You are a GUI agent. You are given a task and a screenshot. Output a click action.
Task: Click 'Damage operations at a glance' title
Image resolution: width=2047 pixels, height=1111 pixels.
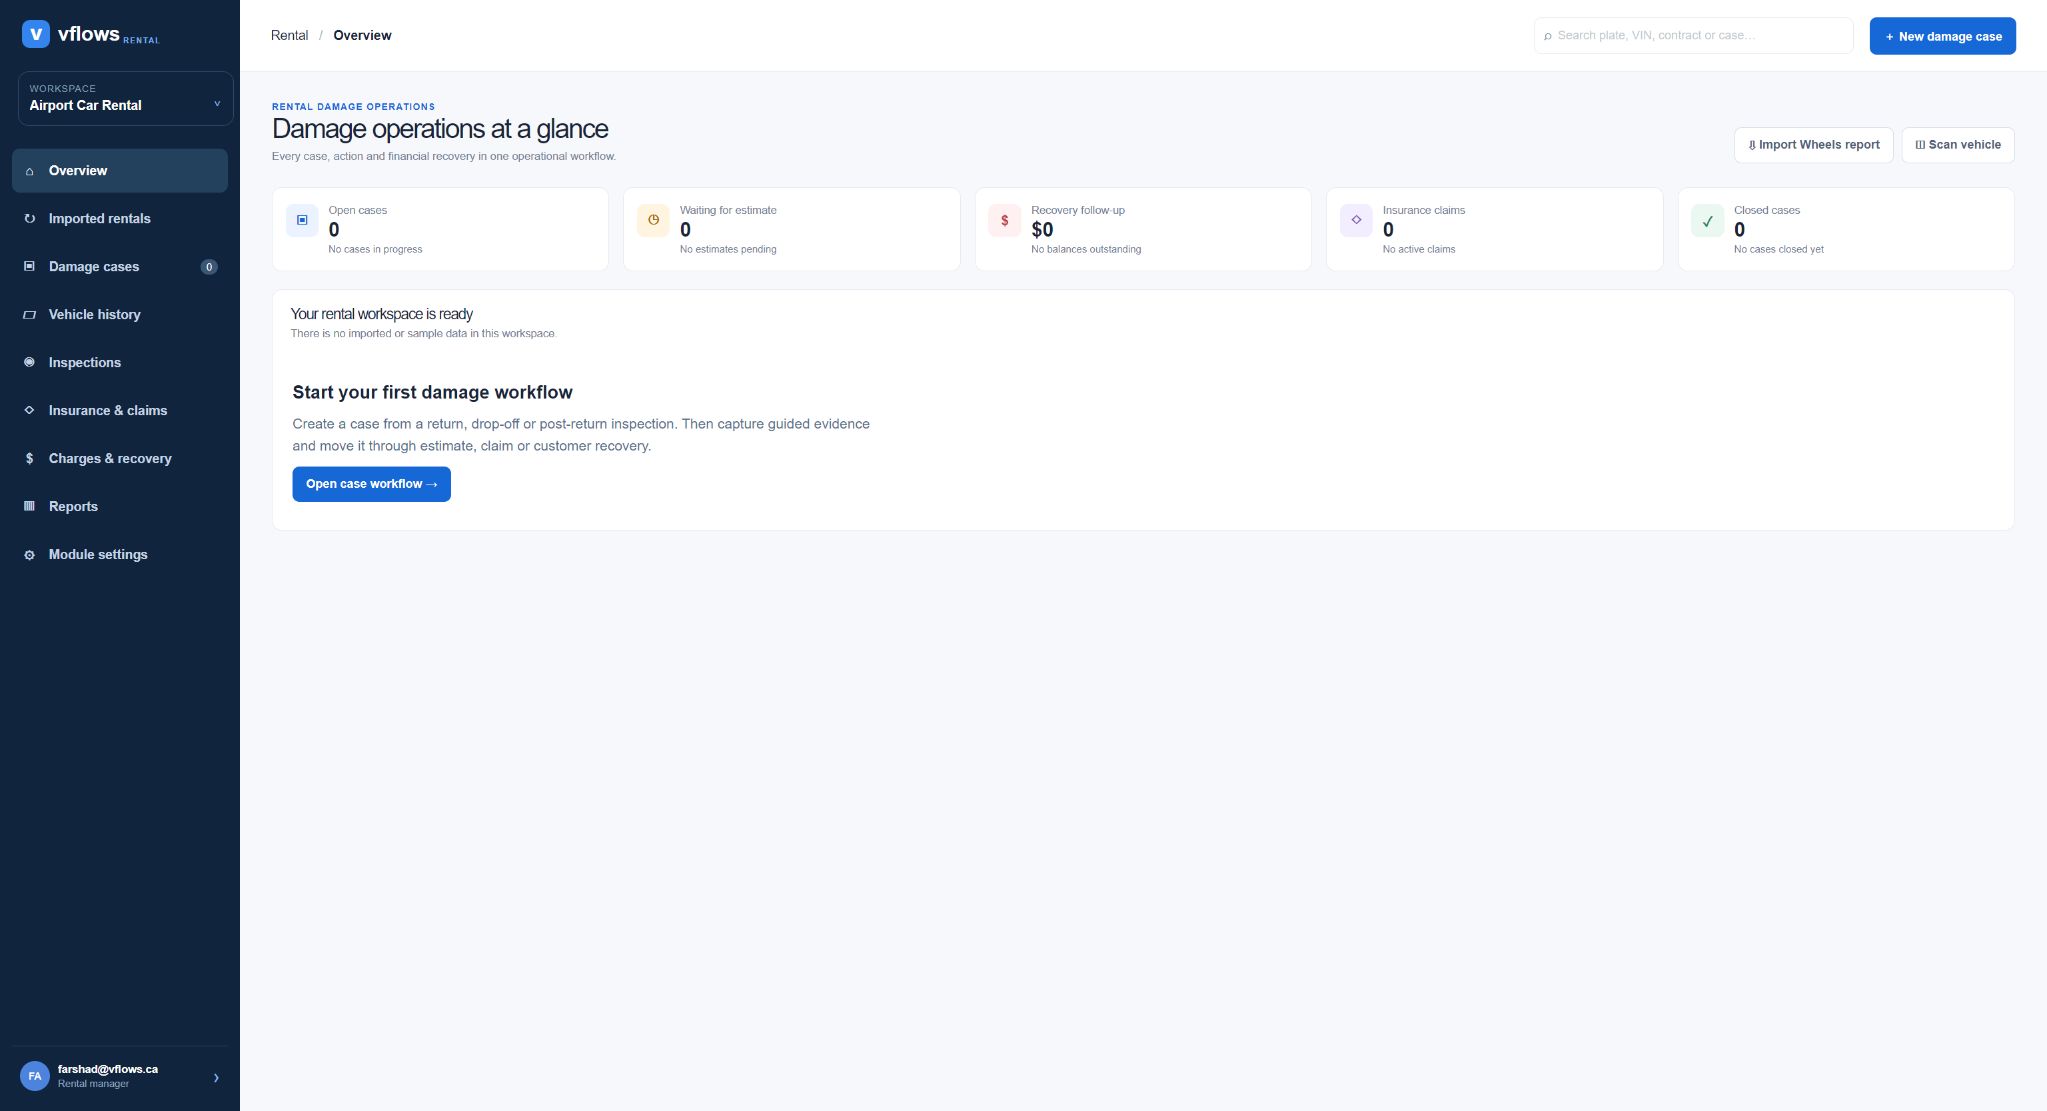point(440,129)
